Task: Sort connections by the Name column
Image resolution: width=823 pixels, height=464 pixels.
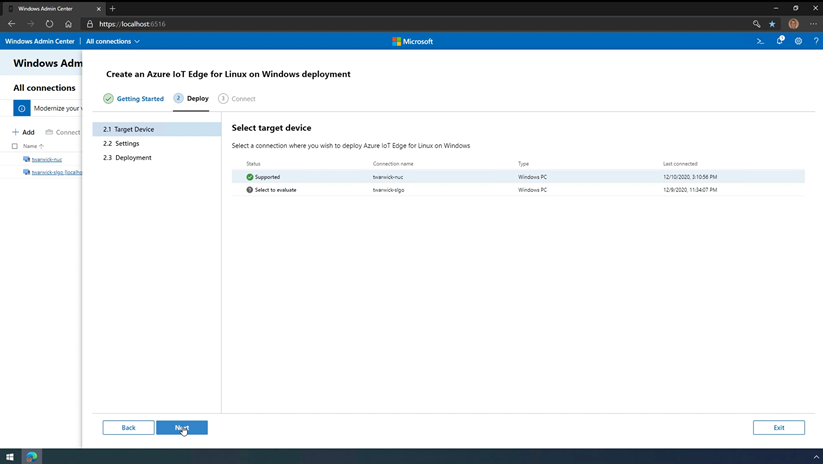Action: pos(31,146)
